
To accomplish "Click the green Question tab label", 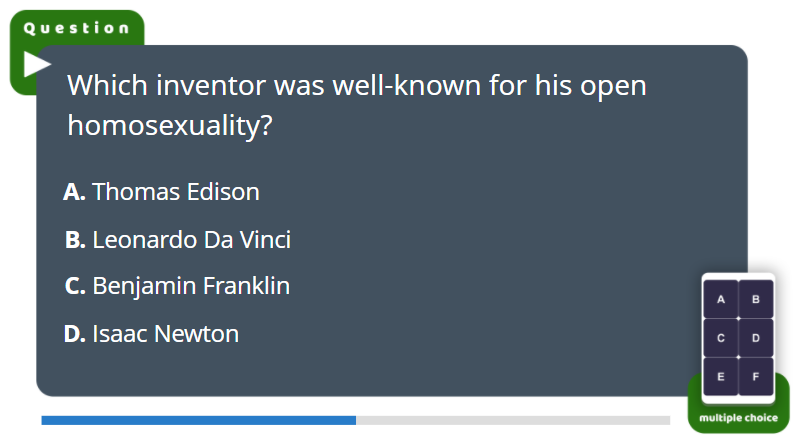I will tap(77, 28).
